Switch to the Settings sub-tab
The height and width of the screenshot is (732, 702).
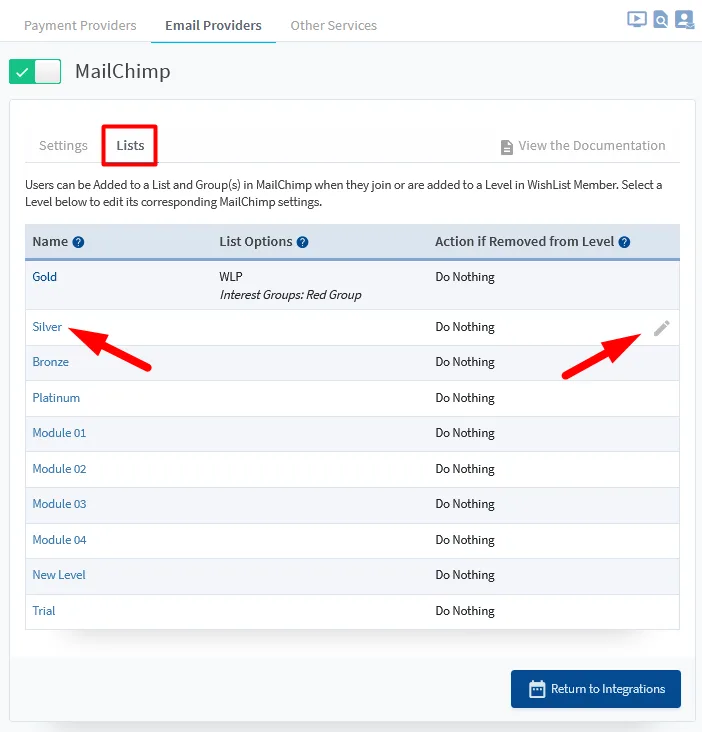[x=63, y=146]
